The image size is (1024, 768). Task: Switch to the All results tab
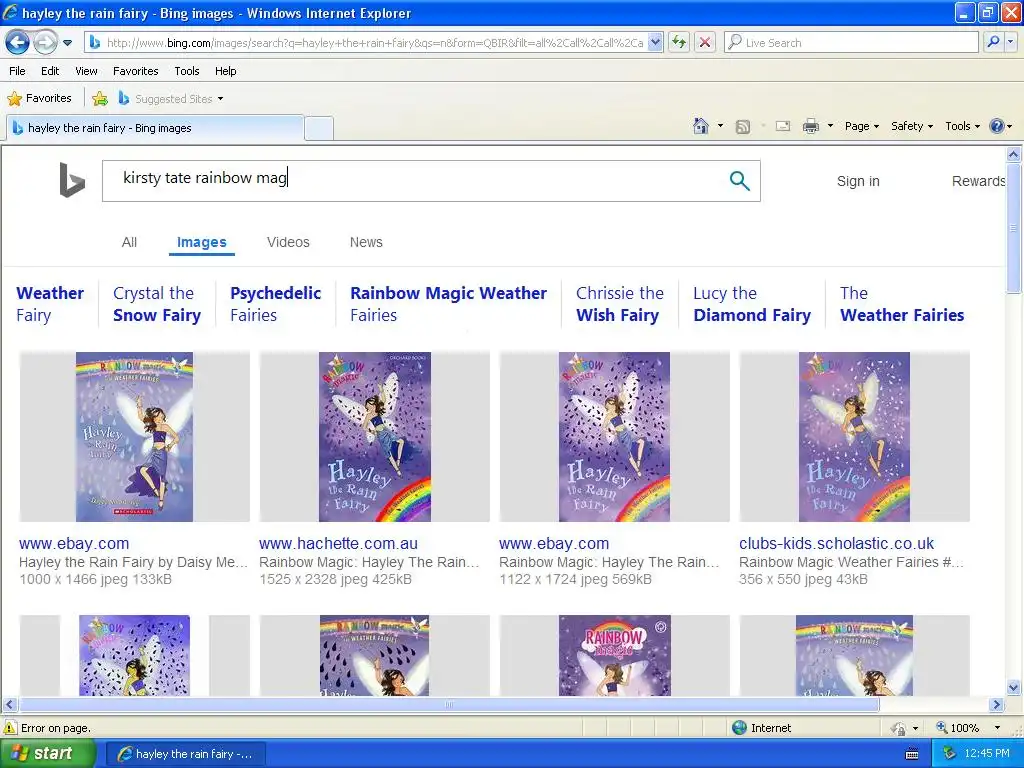[129, 242]
